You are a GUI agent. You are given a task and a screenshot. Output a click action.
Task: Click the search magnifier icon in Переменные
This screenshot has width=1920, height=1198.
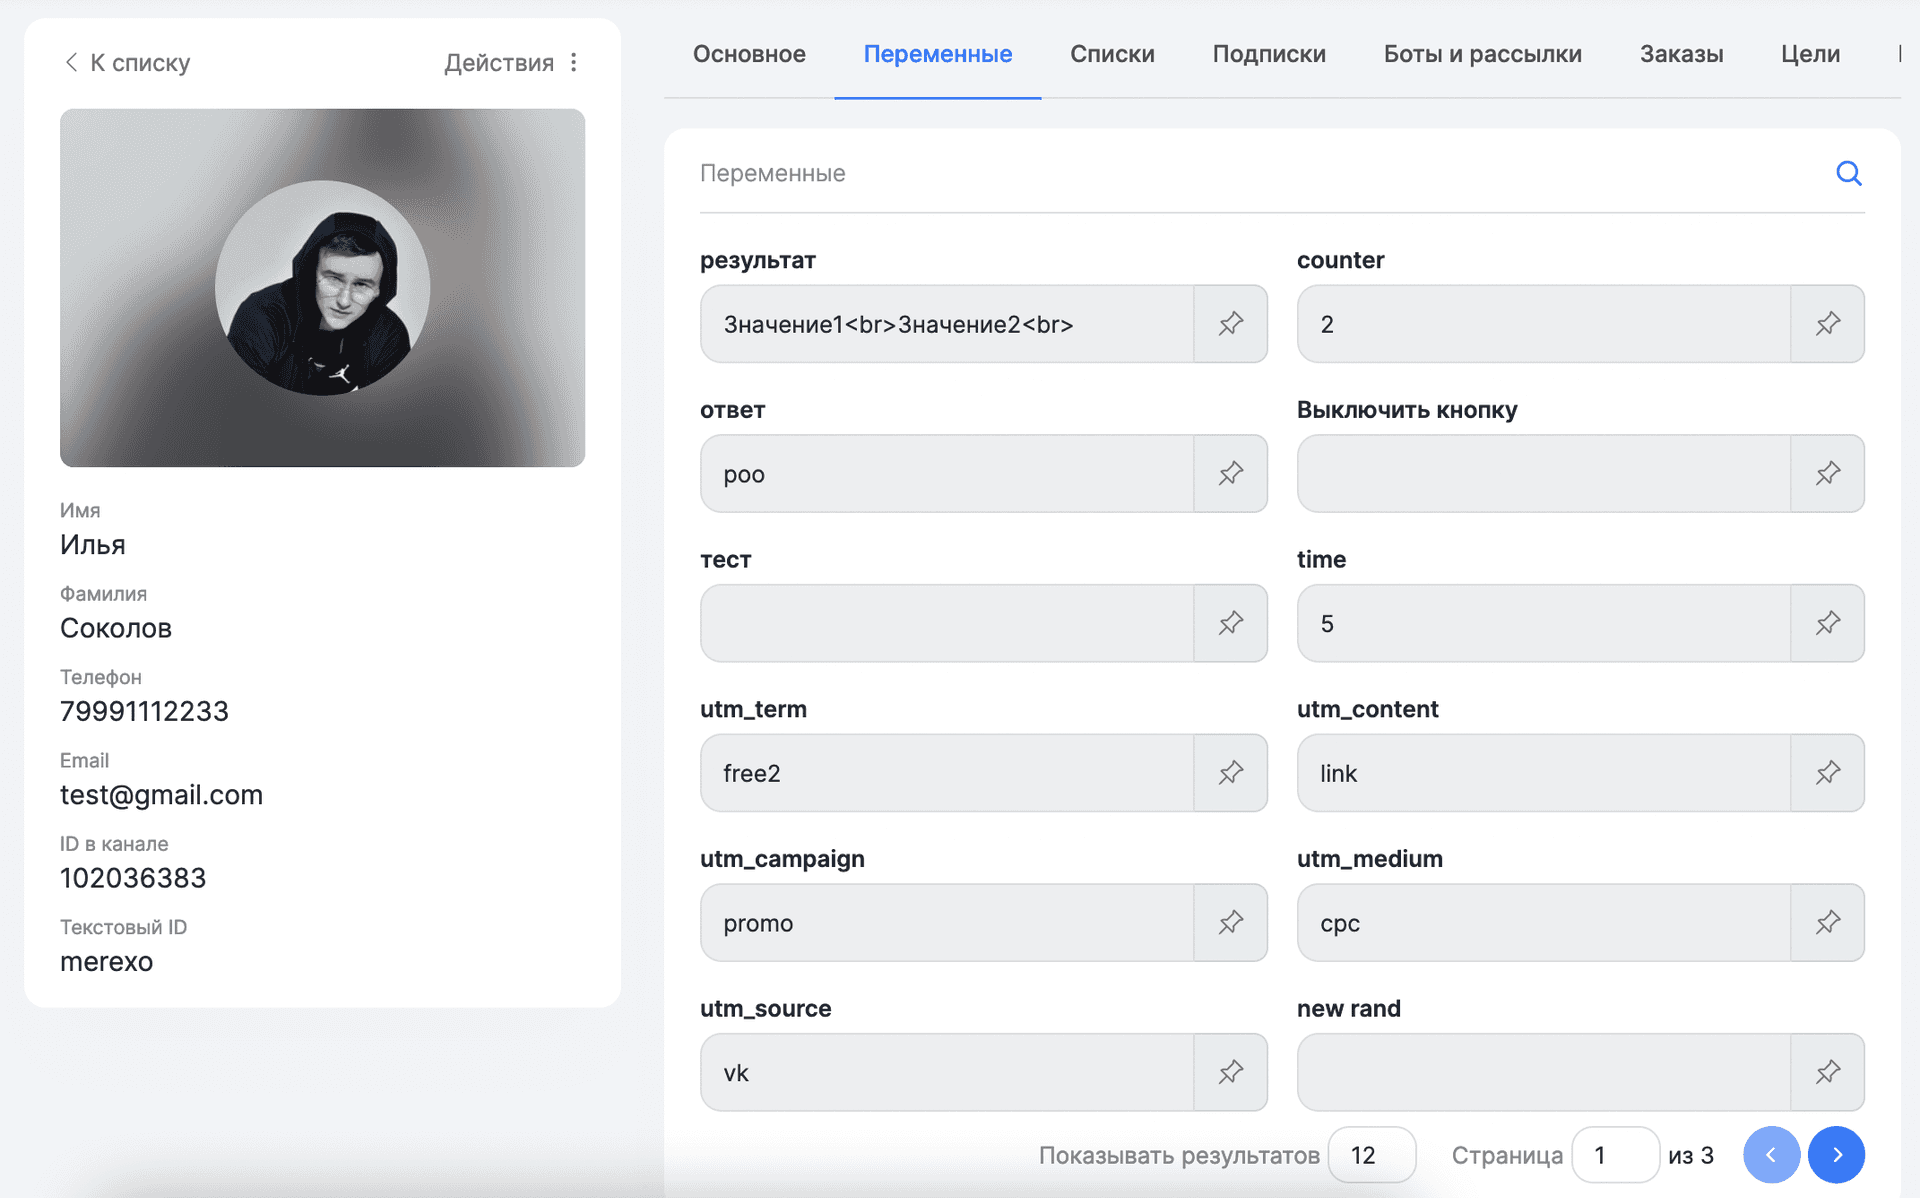tap(1848, 174)
